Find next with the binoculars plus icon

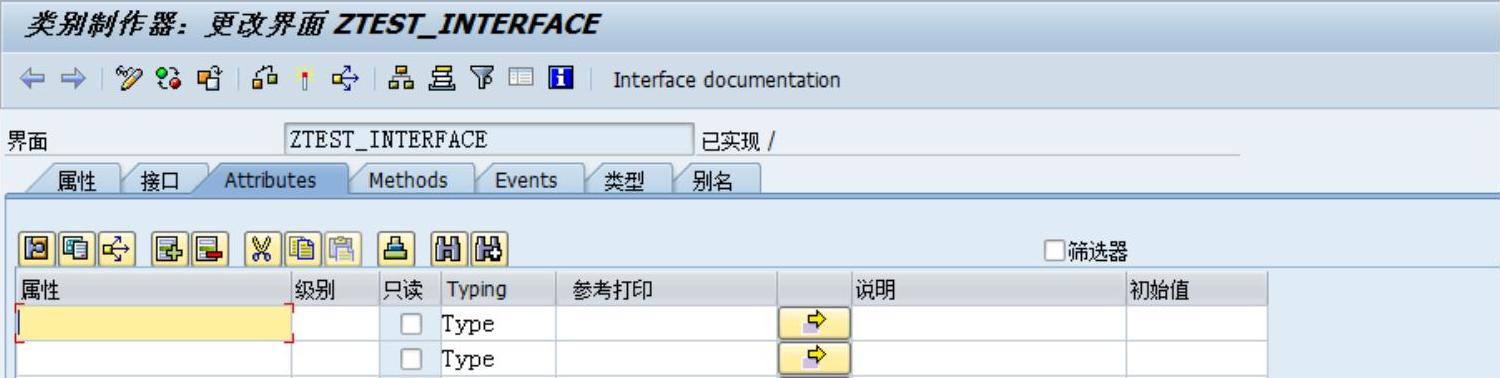[488, 250]
